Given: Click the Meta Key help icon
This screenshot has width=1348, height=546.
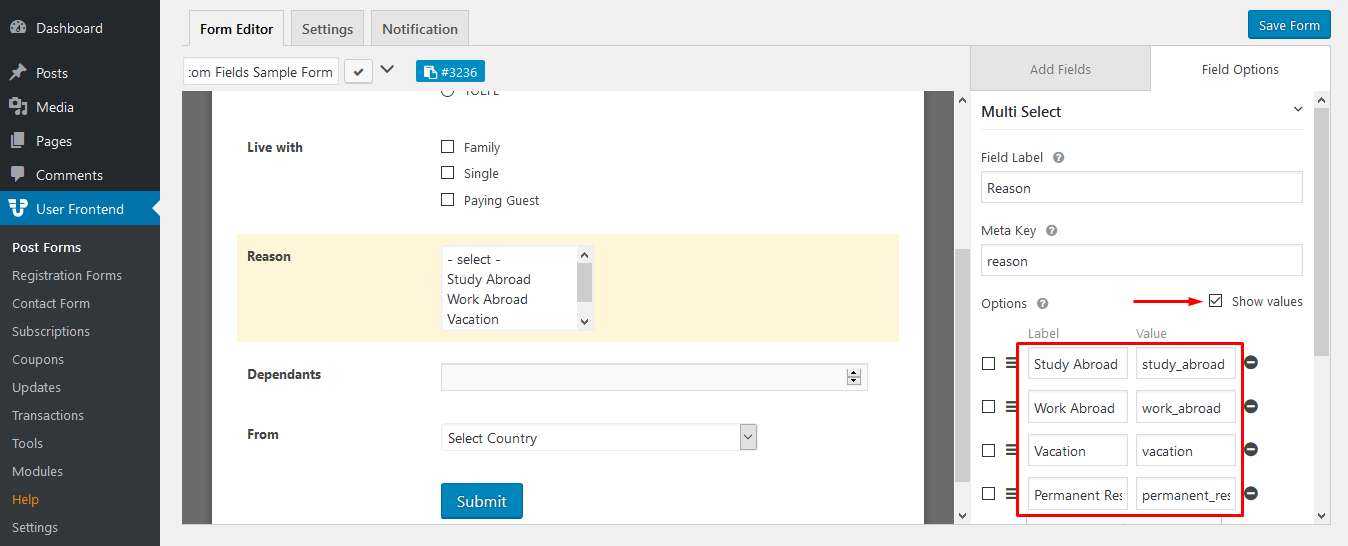Looking at the screenshot, I should 1051,231.
